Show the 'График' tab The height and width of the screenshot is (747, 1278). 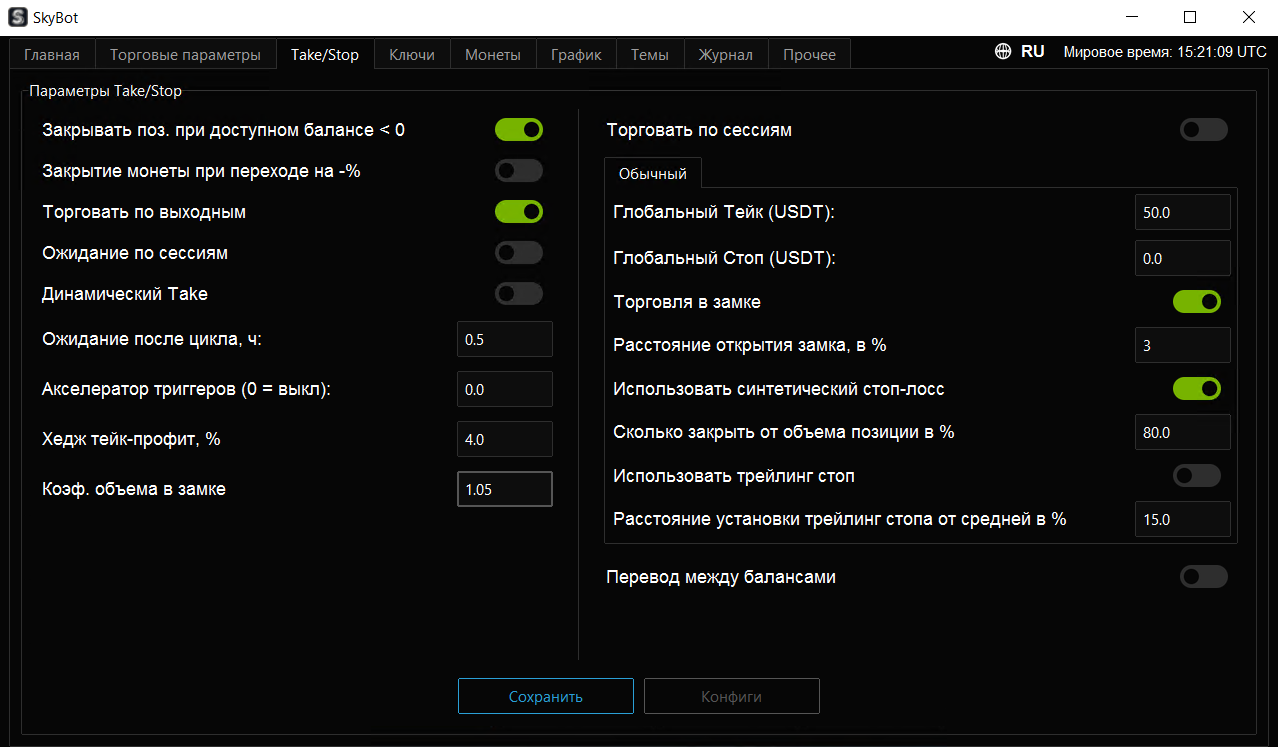(576, 55)
